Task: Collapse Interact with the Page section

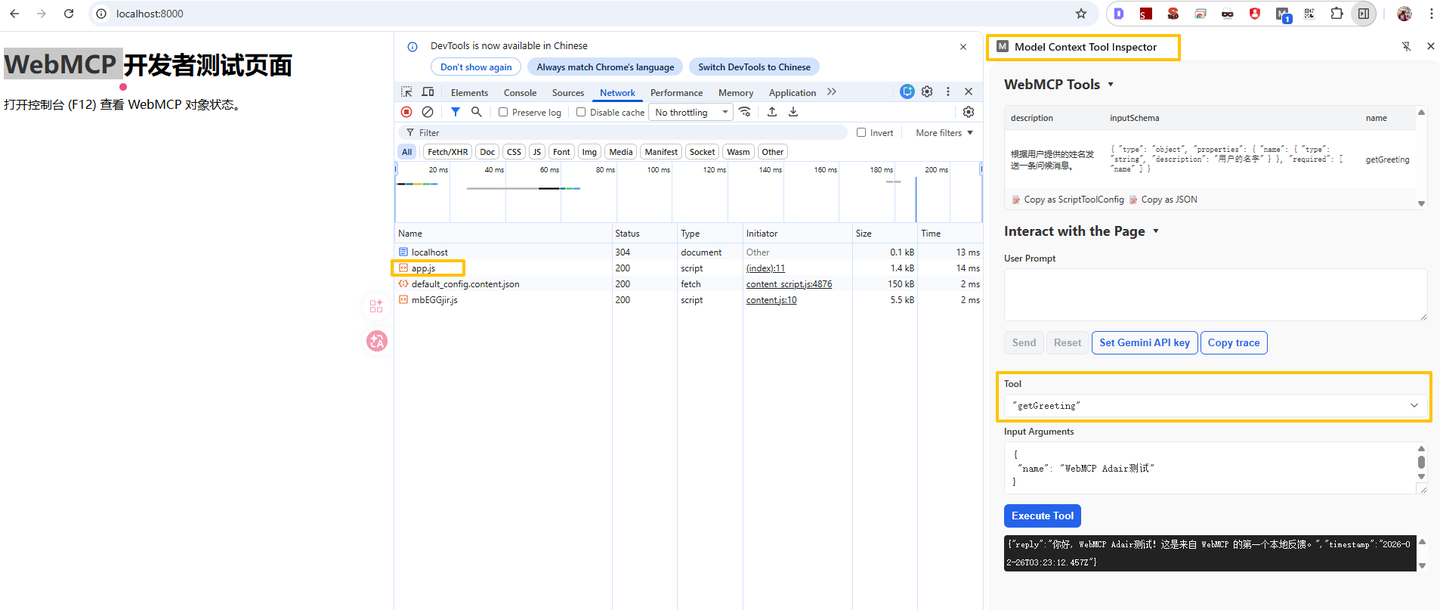Action: pyautogui.click(x=1082, y=231)
